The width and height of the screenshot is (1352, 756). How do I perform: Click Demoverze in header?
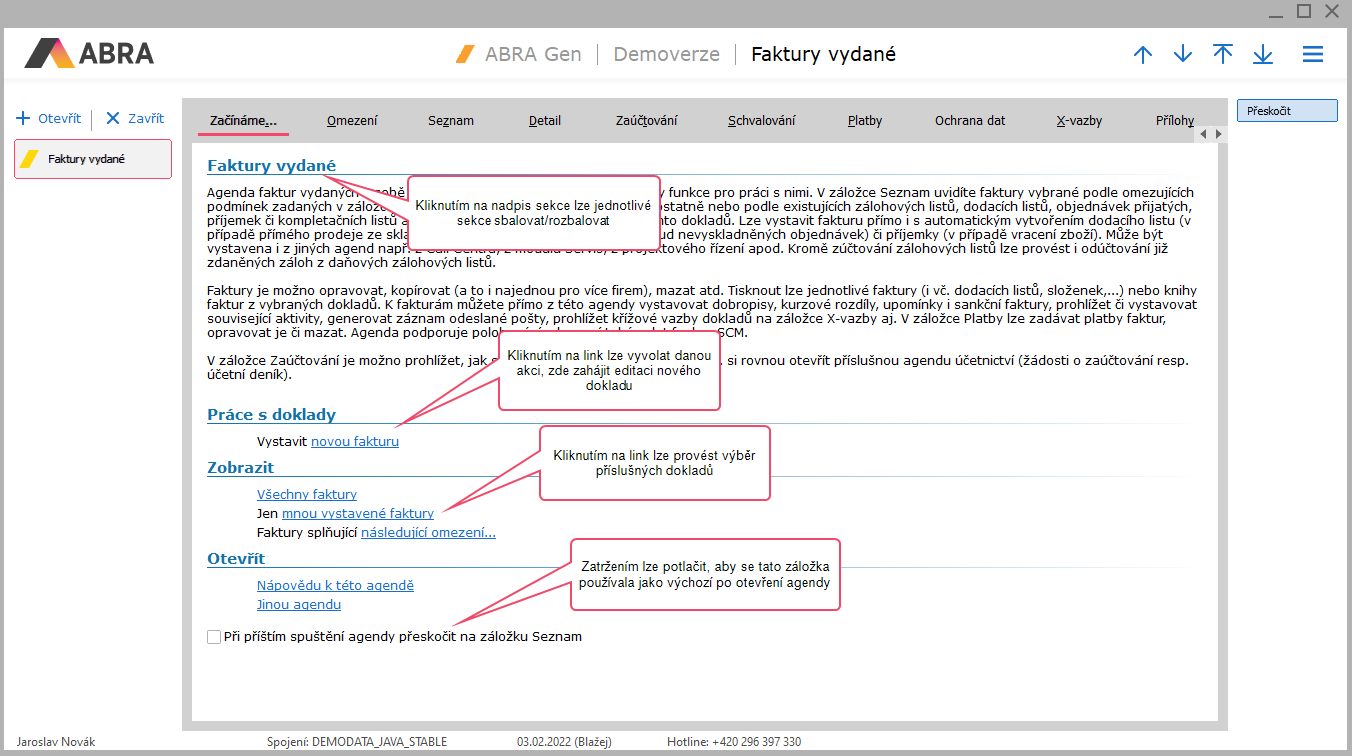[666, 54]
